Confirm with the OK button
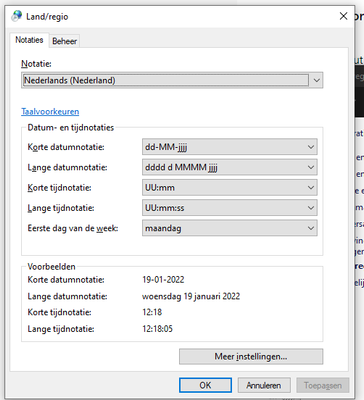This screenshot has height=400, width=364. (x=205, y=385)
